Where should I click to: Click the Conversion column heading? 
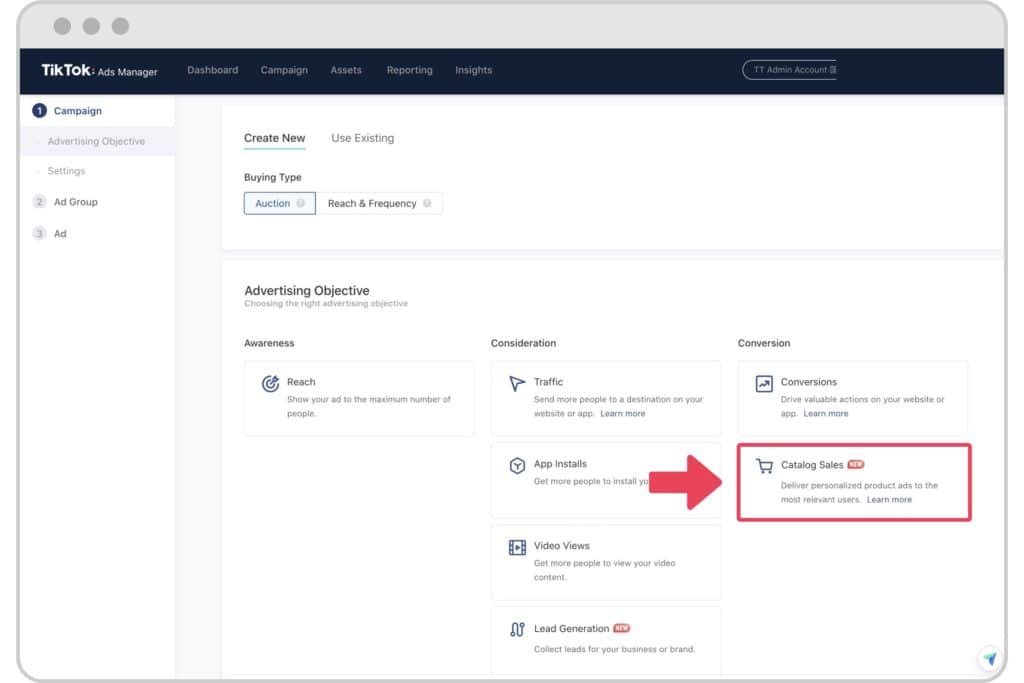(x=764, y=343)
